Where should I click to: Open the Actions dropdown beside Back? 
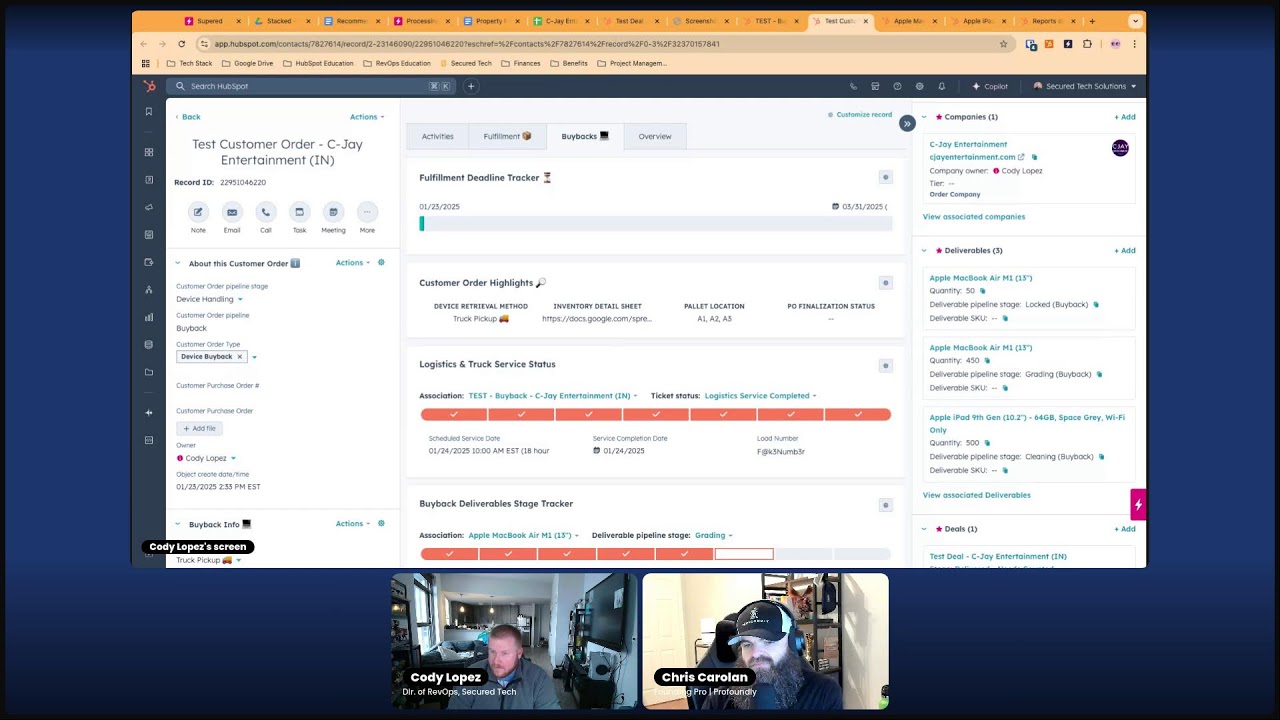367,117
